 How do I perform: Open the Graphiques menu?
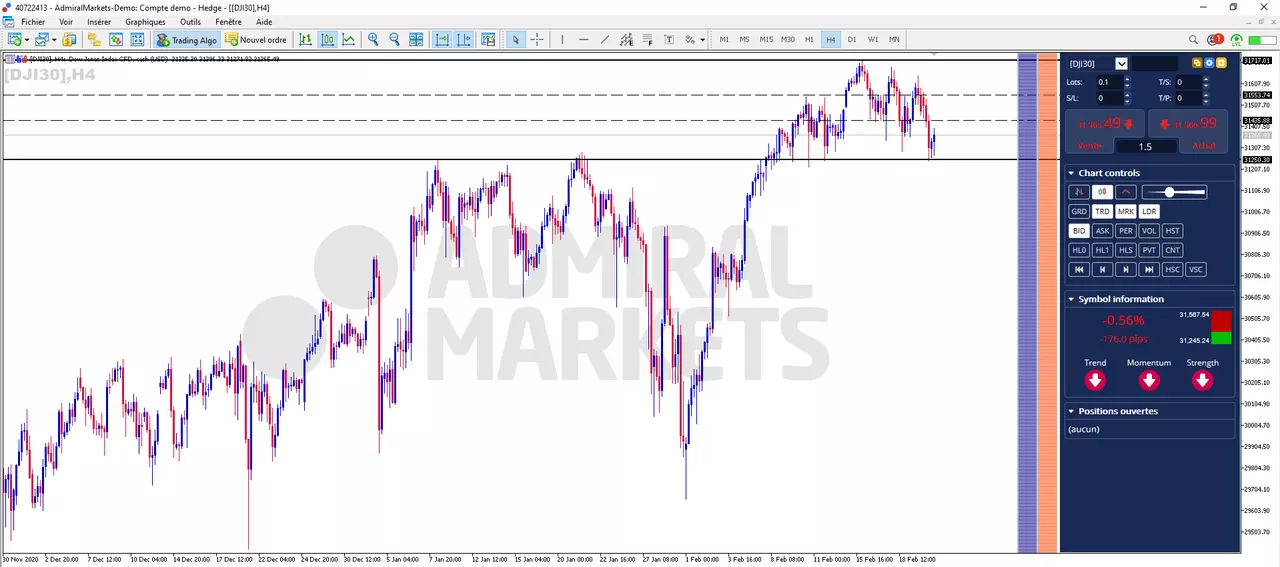tap(145, 21)
